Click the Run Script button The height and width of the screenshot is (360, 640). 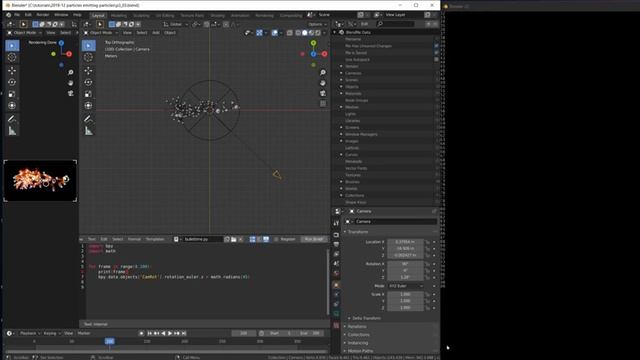(314, 239)
